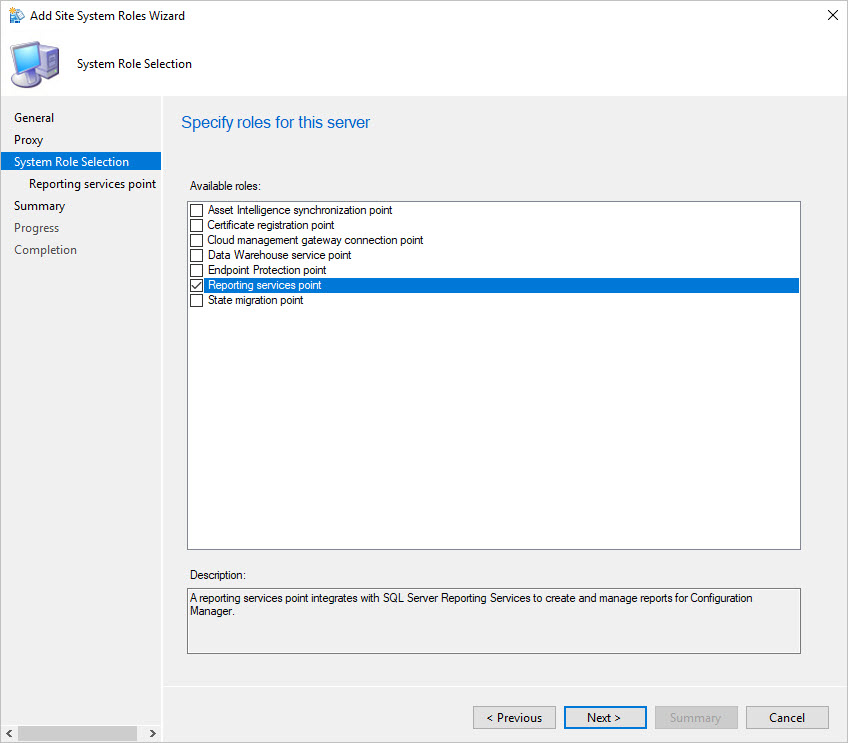Click the computer monitor header icon
The image size is (848, 743).
click(35, 64)
